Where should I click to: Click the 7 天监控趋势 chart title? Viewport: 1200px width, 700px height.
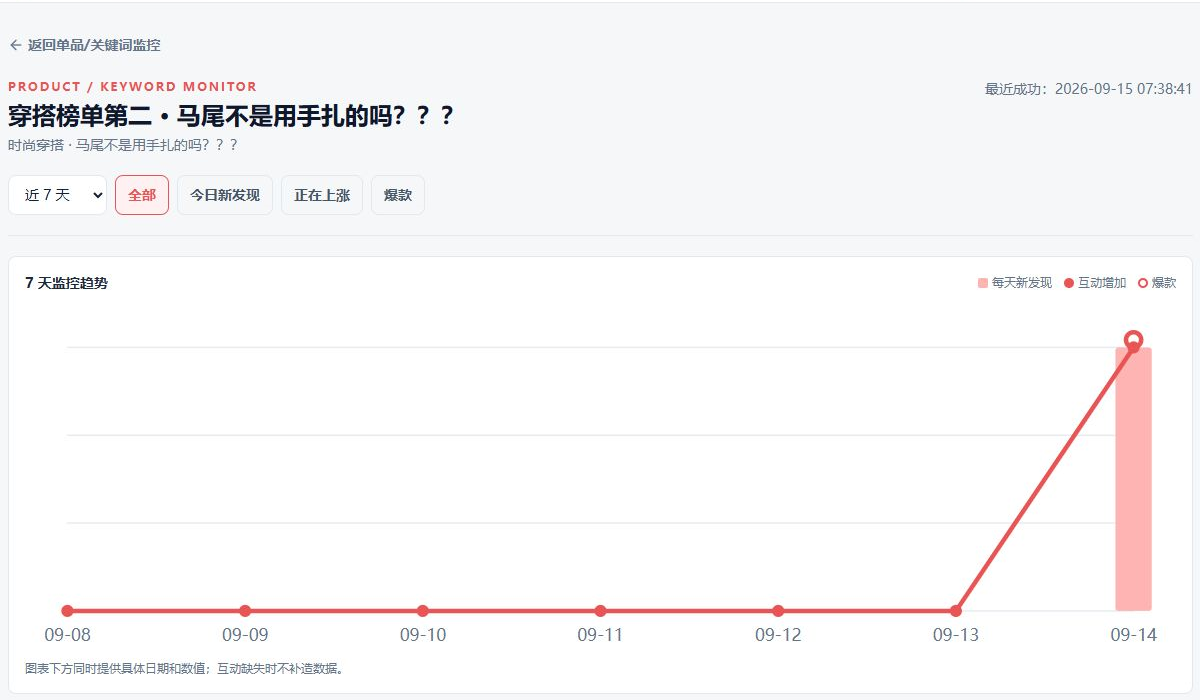[x=66, y=283]
